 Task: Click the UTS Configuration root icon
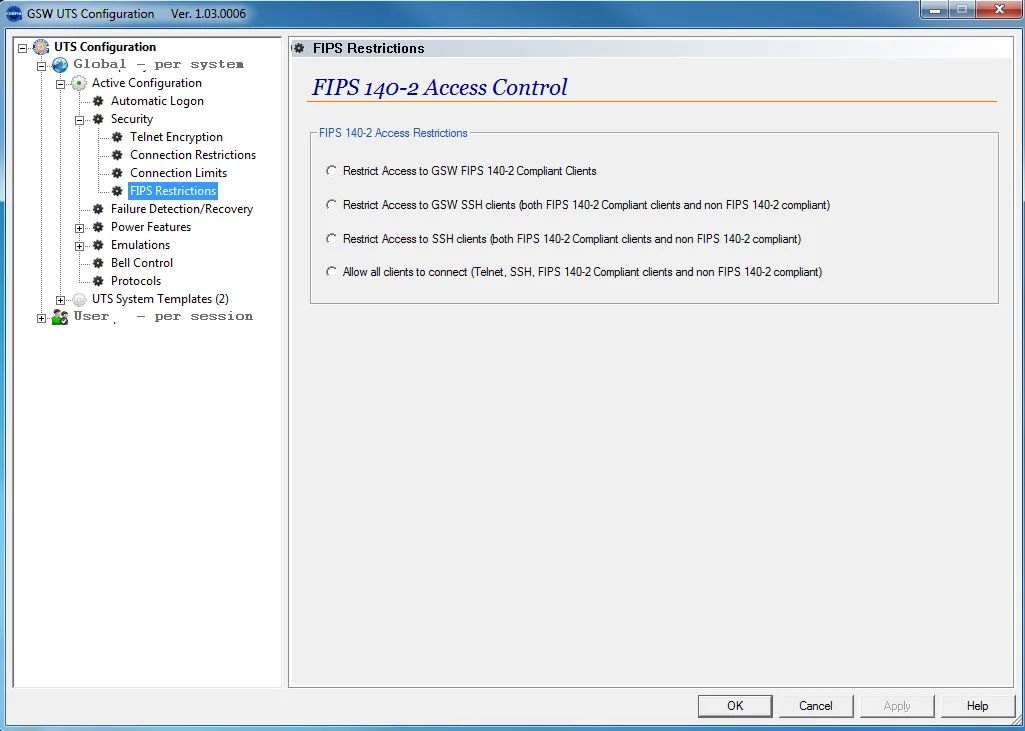(x=41, y=47)
